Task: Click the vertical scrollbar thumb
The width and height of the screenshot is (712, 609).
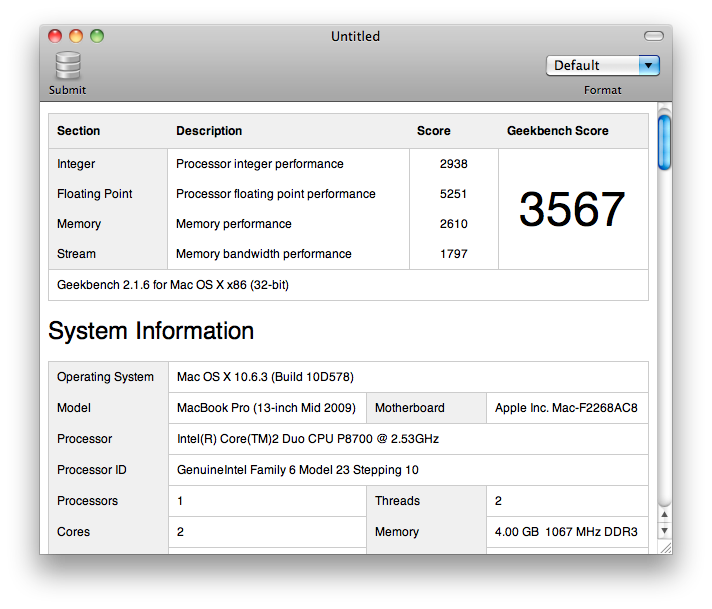Action: pyautogui.click(x=664, y=142)
